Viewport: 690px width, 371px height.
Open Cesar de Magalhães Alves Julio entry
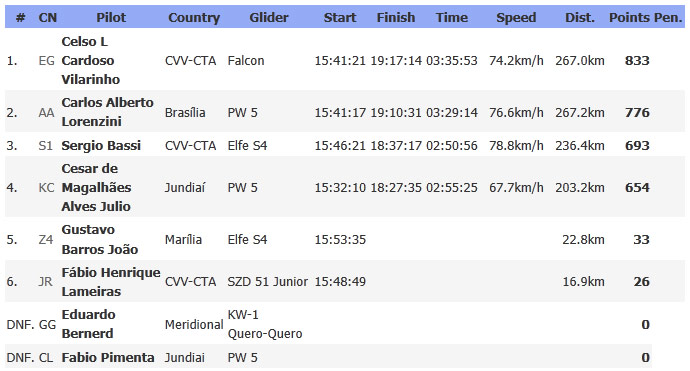point(96,187)
